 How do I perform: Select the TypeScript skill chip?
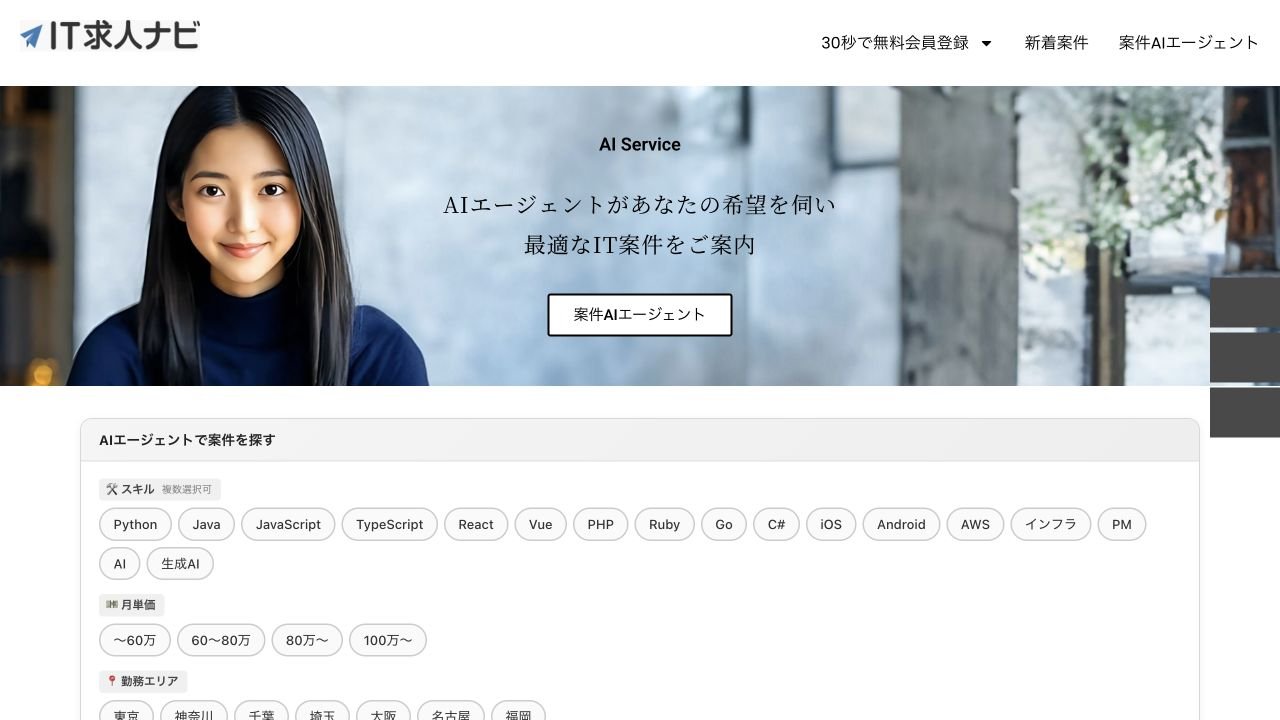(390, 525)
